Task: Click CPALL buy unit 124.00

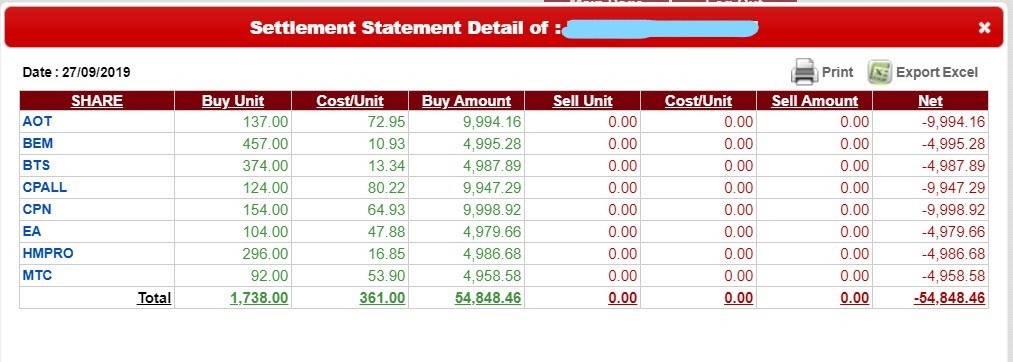Action: click(x=266, y=188)
